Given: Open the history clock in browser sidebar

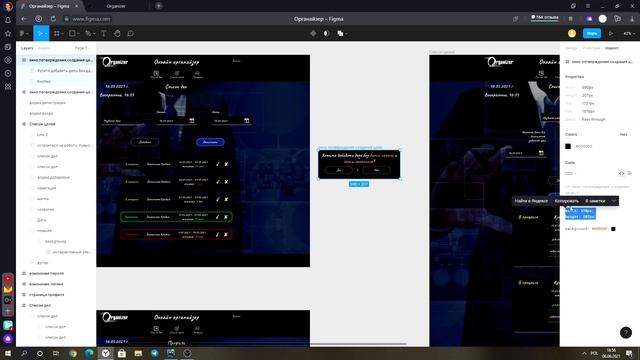Looking at the screenshot, I should coord(8,73).
